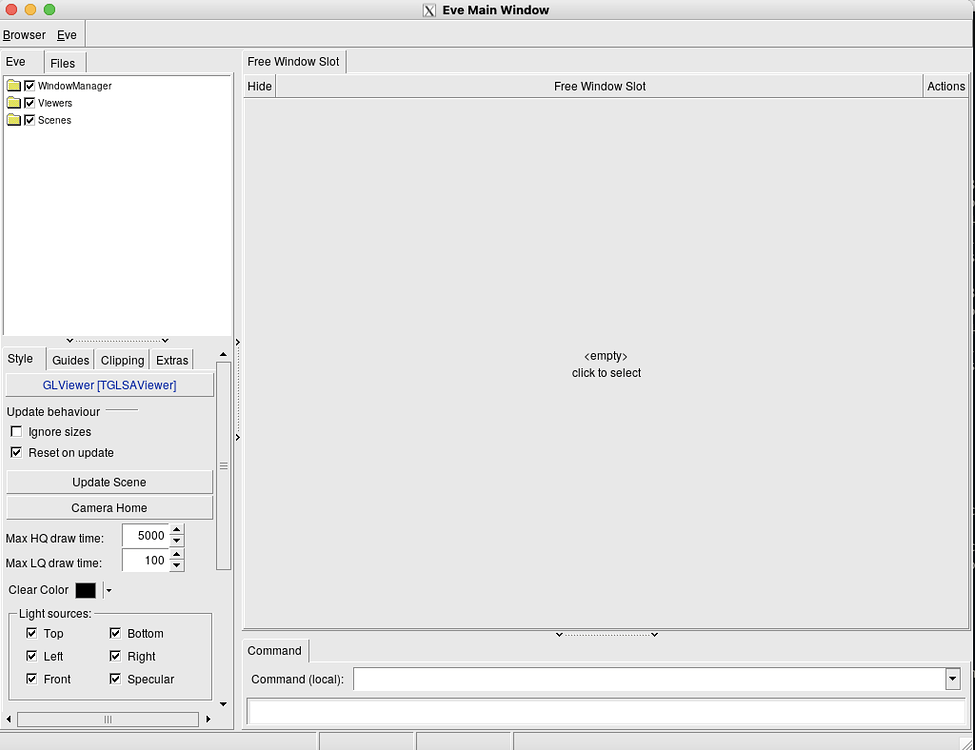Click the WindowManager folder icon
The width and height of the screenshot is (975, 750).
click(14, 85)
